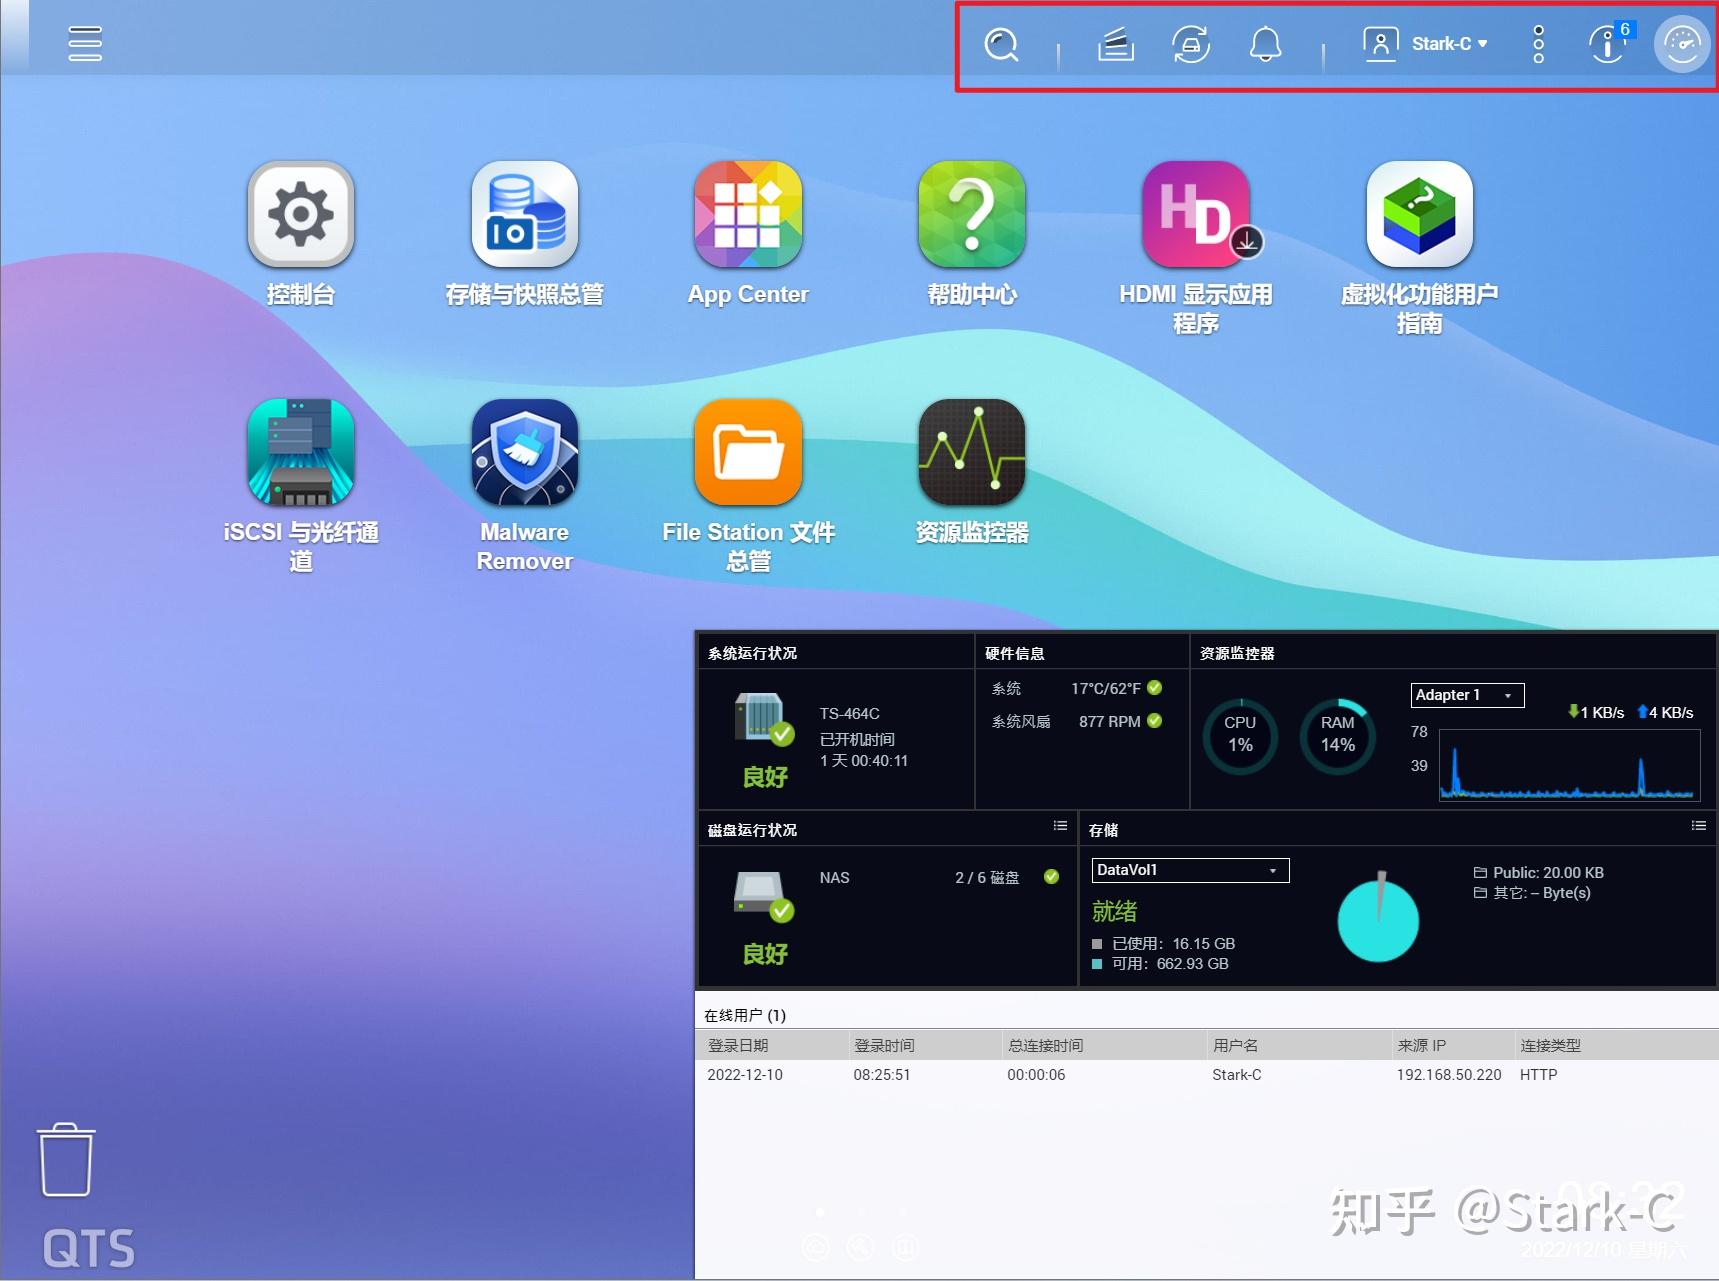Open 存储与快照总管 storage manager
The image size is (1719, 1281).
click(523, 215)
